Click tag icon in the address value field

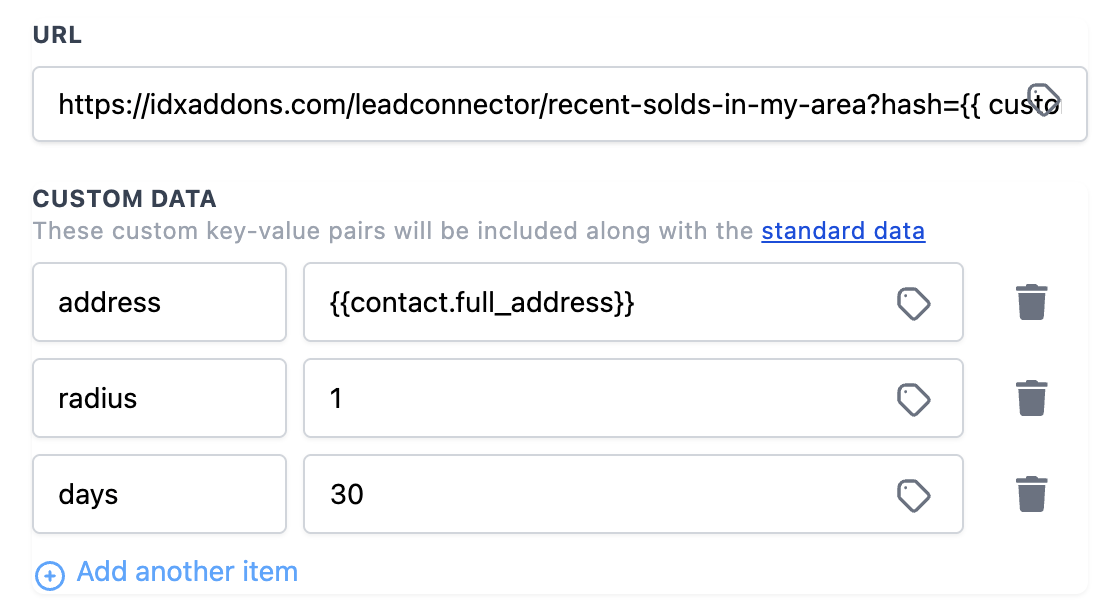coord(913,304)
